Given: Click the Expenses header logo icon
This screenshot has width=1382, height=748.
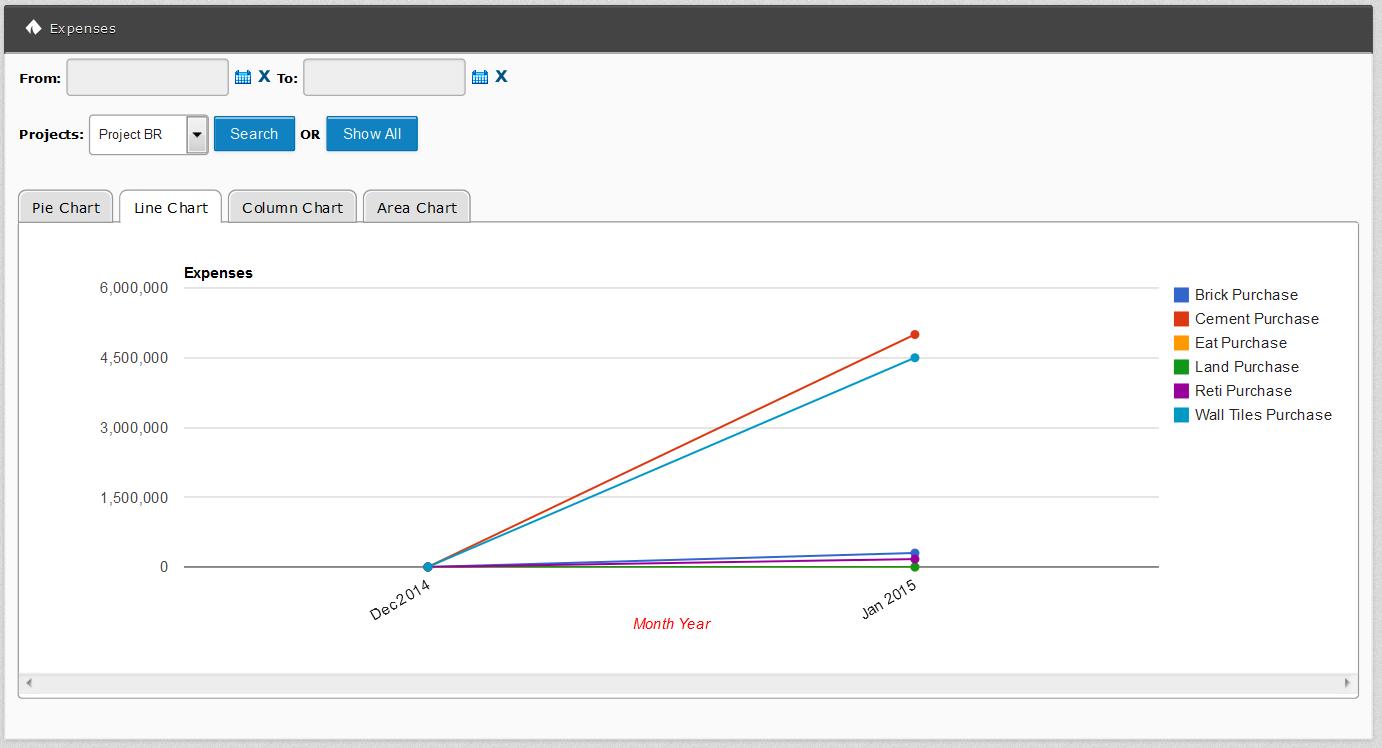Looking at the screenshot, I should [x=33, y=28].
